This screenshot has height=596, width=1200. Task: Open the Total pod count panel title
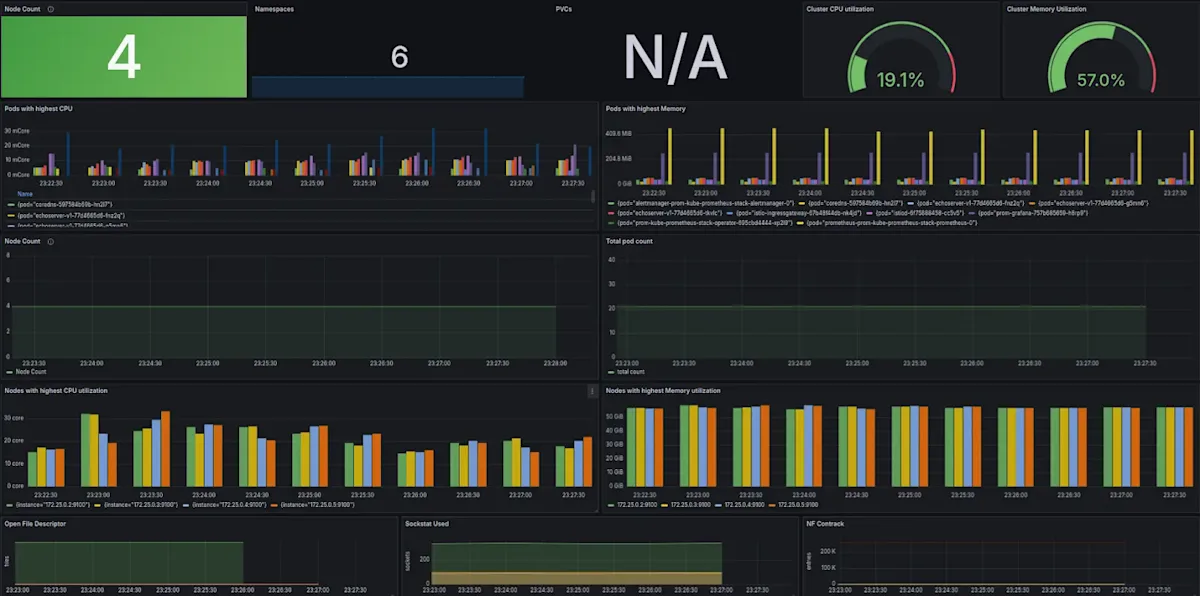point(629,241)
